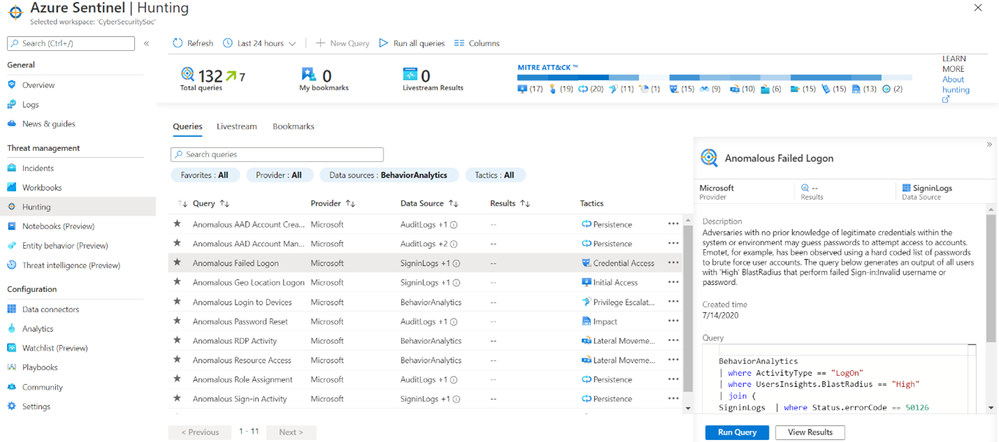Viewport: 999px width, 442px height.
Task: Sort by the Query column header
Action: (x=211, y=203)
